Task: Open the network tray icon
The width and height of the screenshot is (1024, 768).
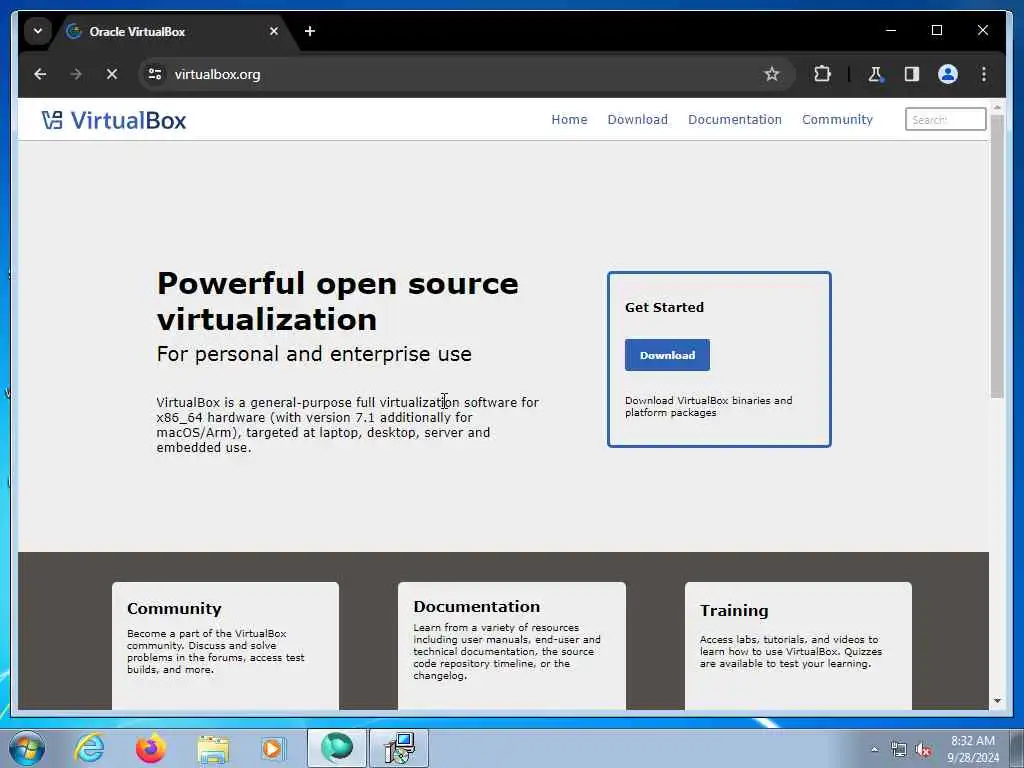Action: point(899,750)
